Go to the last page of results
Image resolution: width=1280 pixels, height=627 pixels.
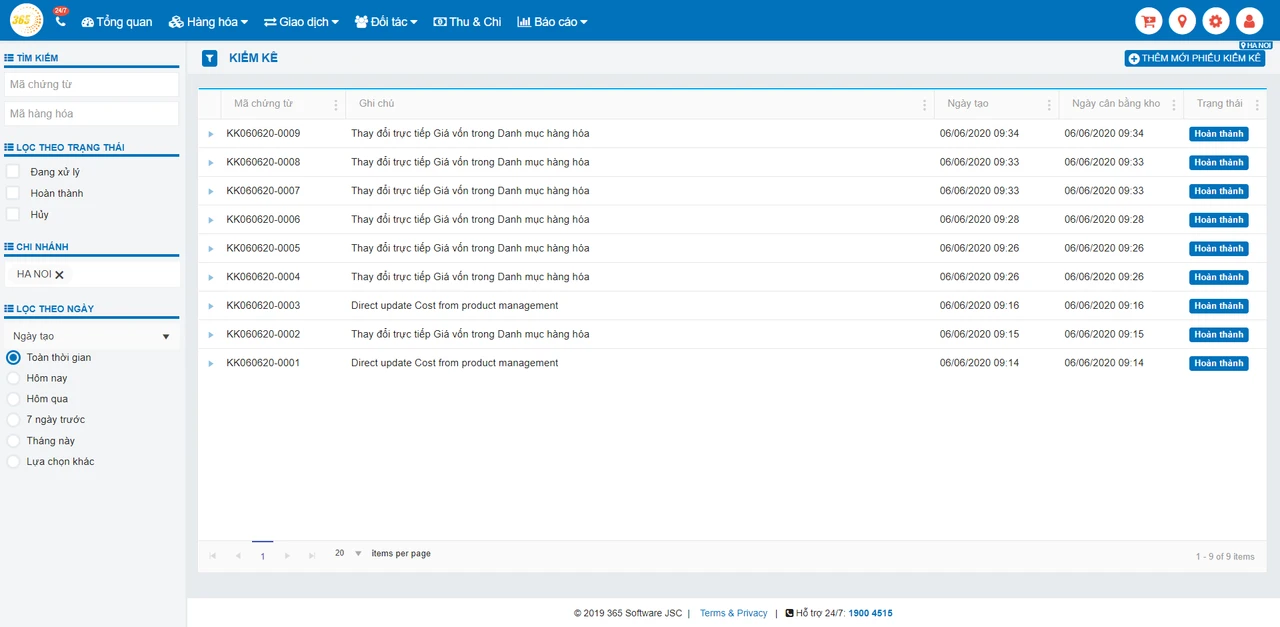coord(313,555)
